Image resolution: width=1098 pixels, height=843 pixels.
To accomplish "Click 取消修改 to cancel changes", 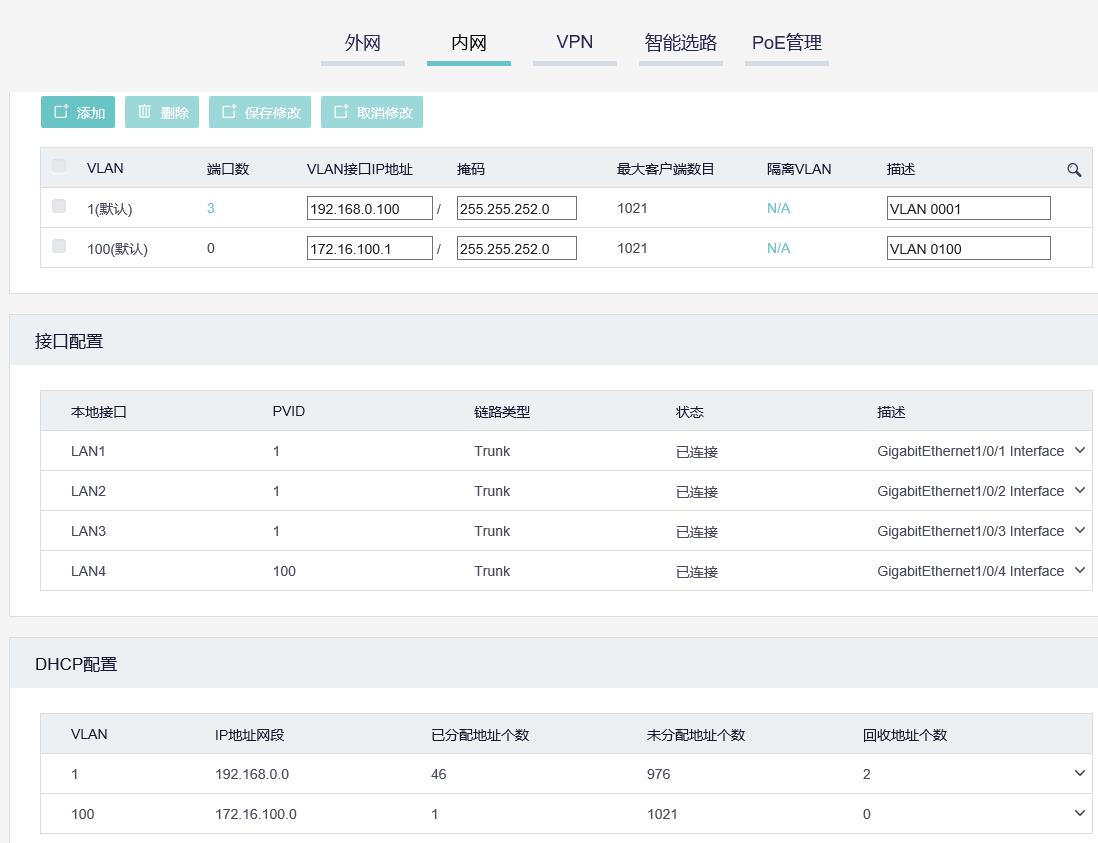I will [x=372, y=112].
